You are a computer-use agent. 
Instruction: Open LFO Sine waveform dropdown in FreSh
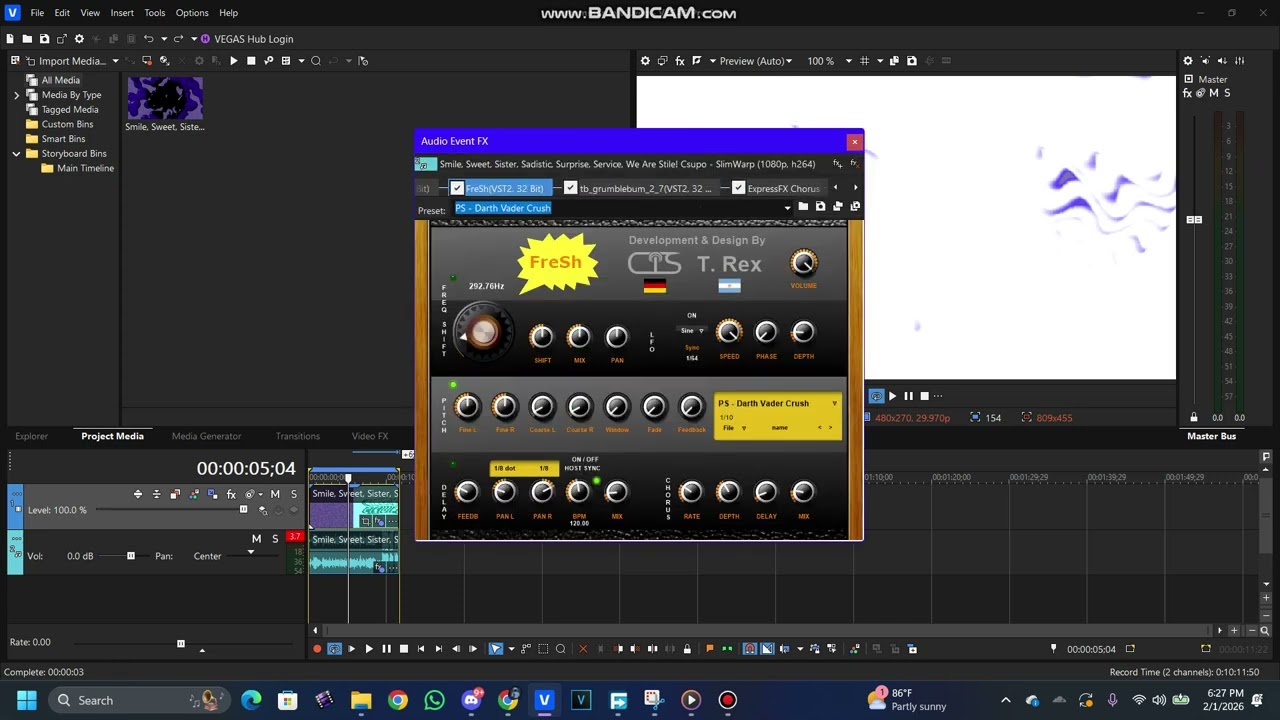click(x=691, y=330)
